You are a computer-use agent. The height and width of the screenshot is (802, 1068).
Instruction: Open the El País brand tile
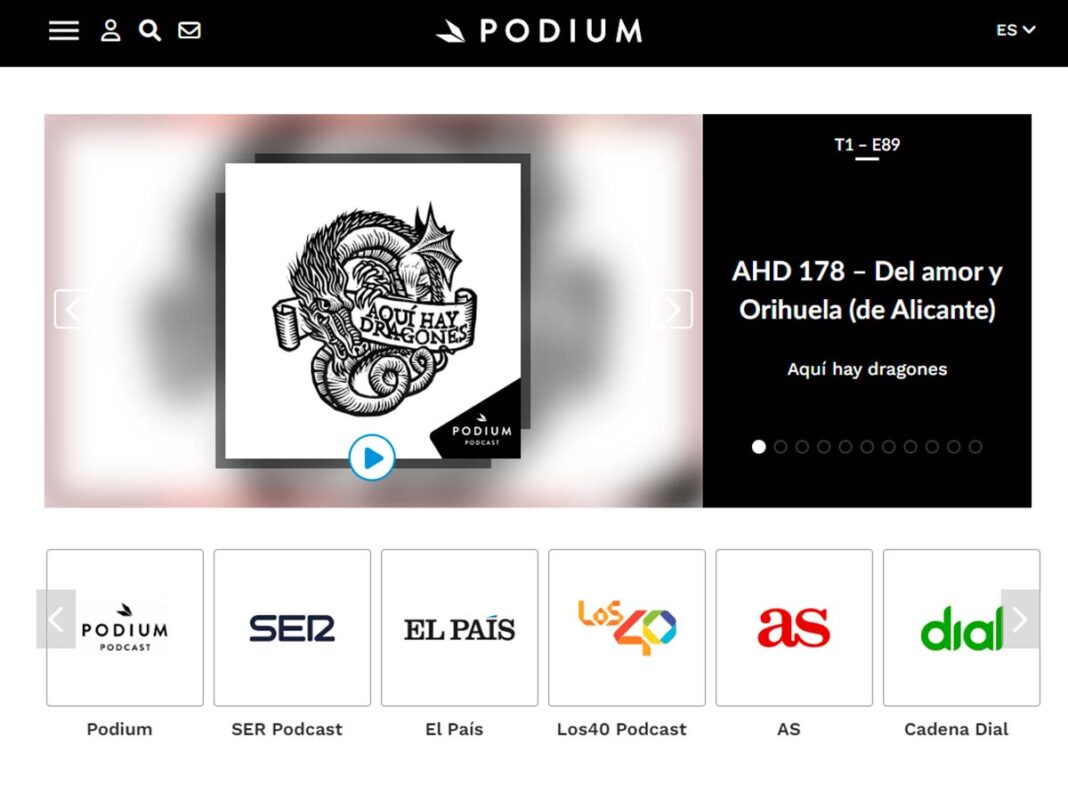click(460, 628)
